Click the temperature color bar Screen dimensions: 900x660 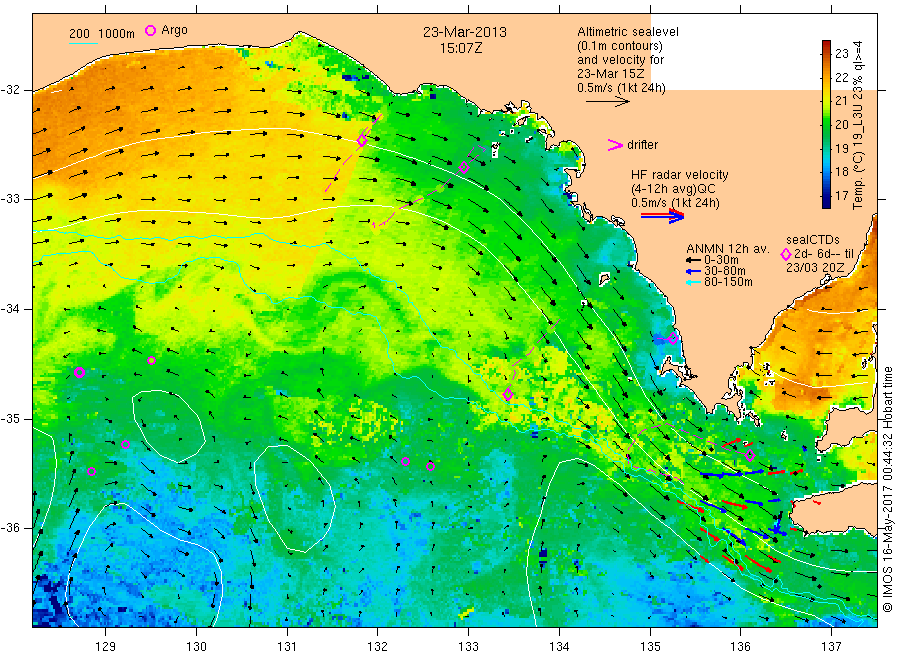[x=827, y=124]
